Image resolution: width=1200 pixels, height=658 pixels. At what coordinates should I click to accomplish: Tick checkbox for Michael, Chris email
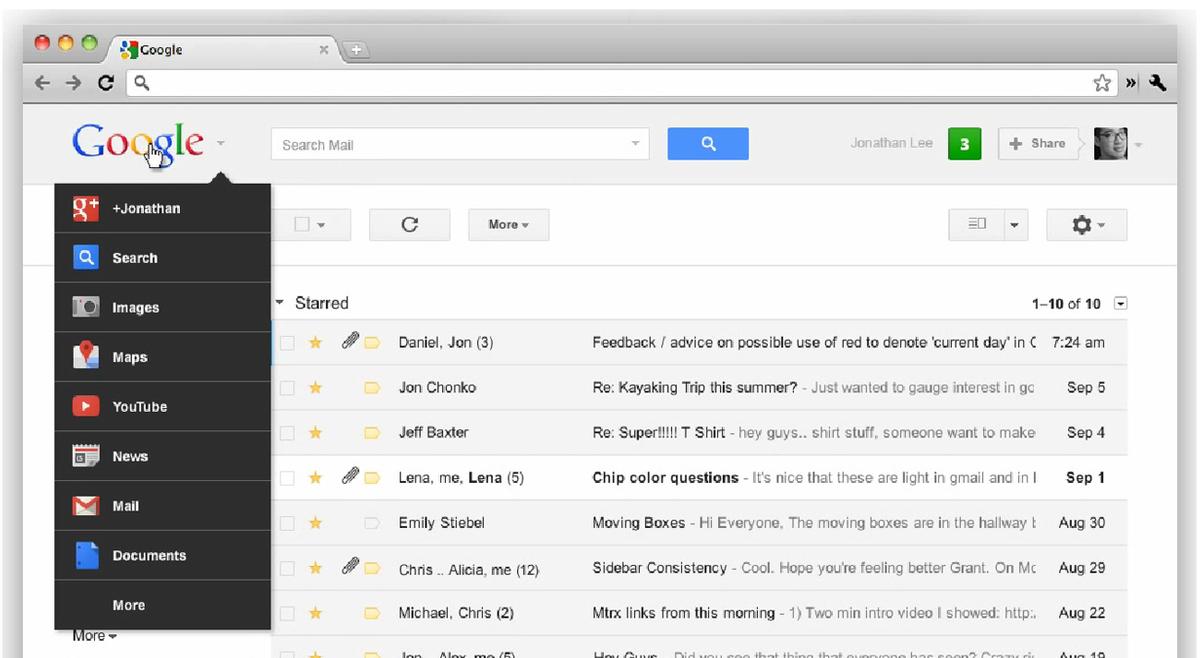[287, 613]
